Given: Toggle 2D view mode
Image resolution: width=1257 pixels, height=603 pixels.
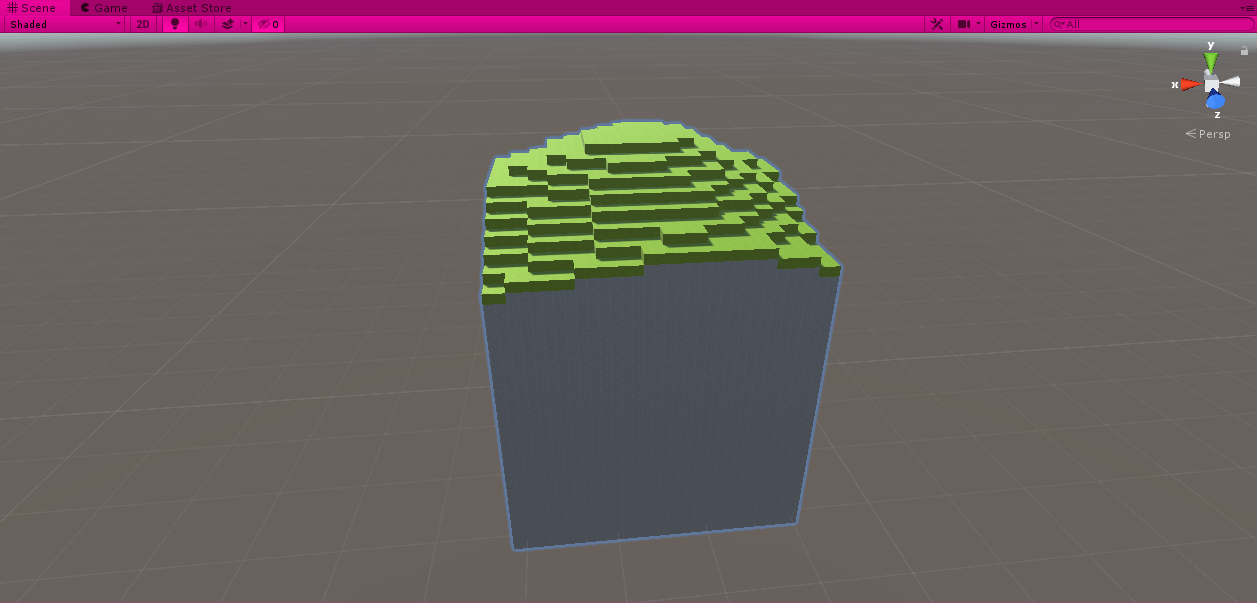Looking at the screenshot, I should pyautogui.click(x=144, y=24).
